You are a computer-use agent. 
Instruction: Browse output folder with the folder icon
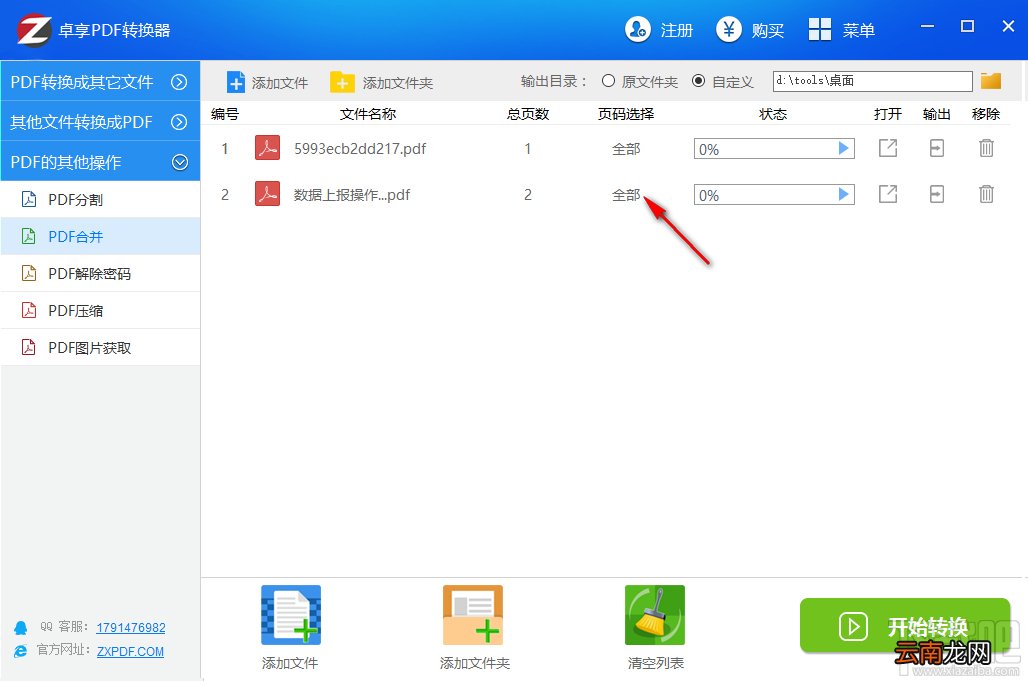click(x=991, y=81)
